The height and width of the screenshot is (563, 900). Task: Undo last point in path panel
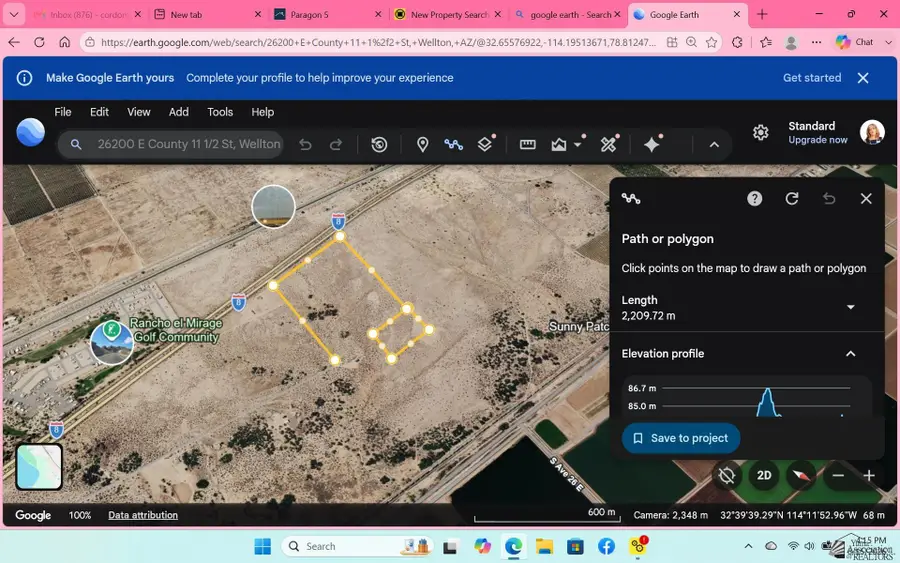tap(829, 199)
